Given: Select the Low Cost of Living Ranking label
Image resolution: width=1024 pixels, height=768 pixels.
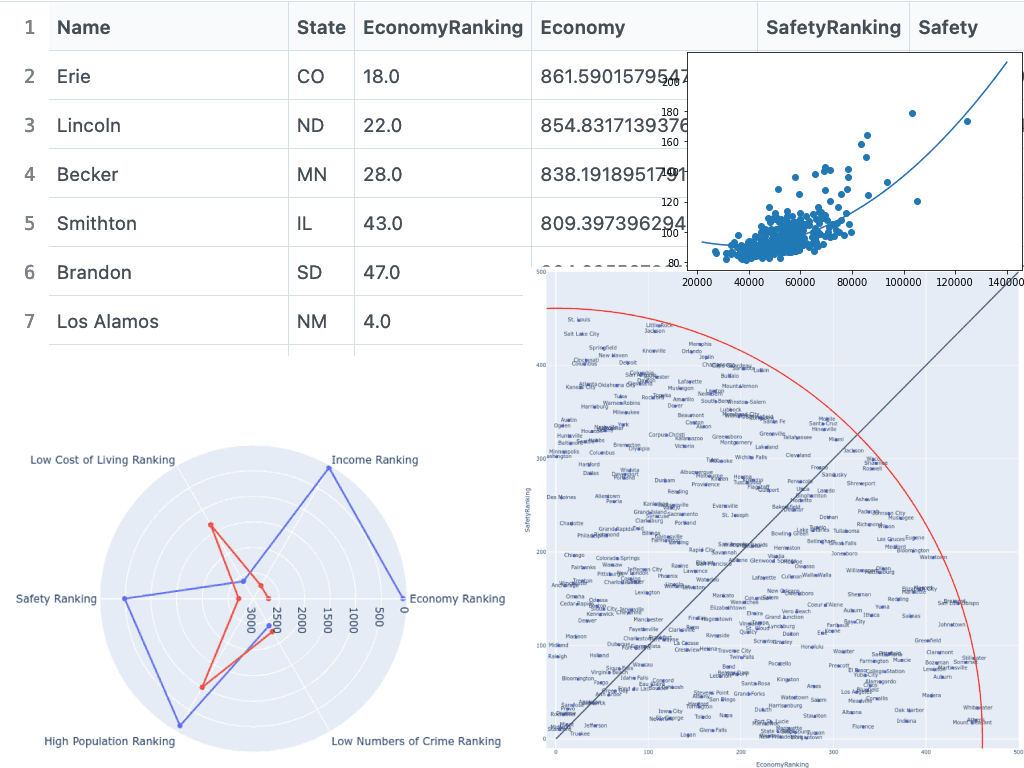Looking at the screenshot, I should click(102, 460).
